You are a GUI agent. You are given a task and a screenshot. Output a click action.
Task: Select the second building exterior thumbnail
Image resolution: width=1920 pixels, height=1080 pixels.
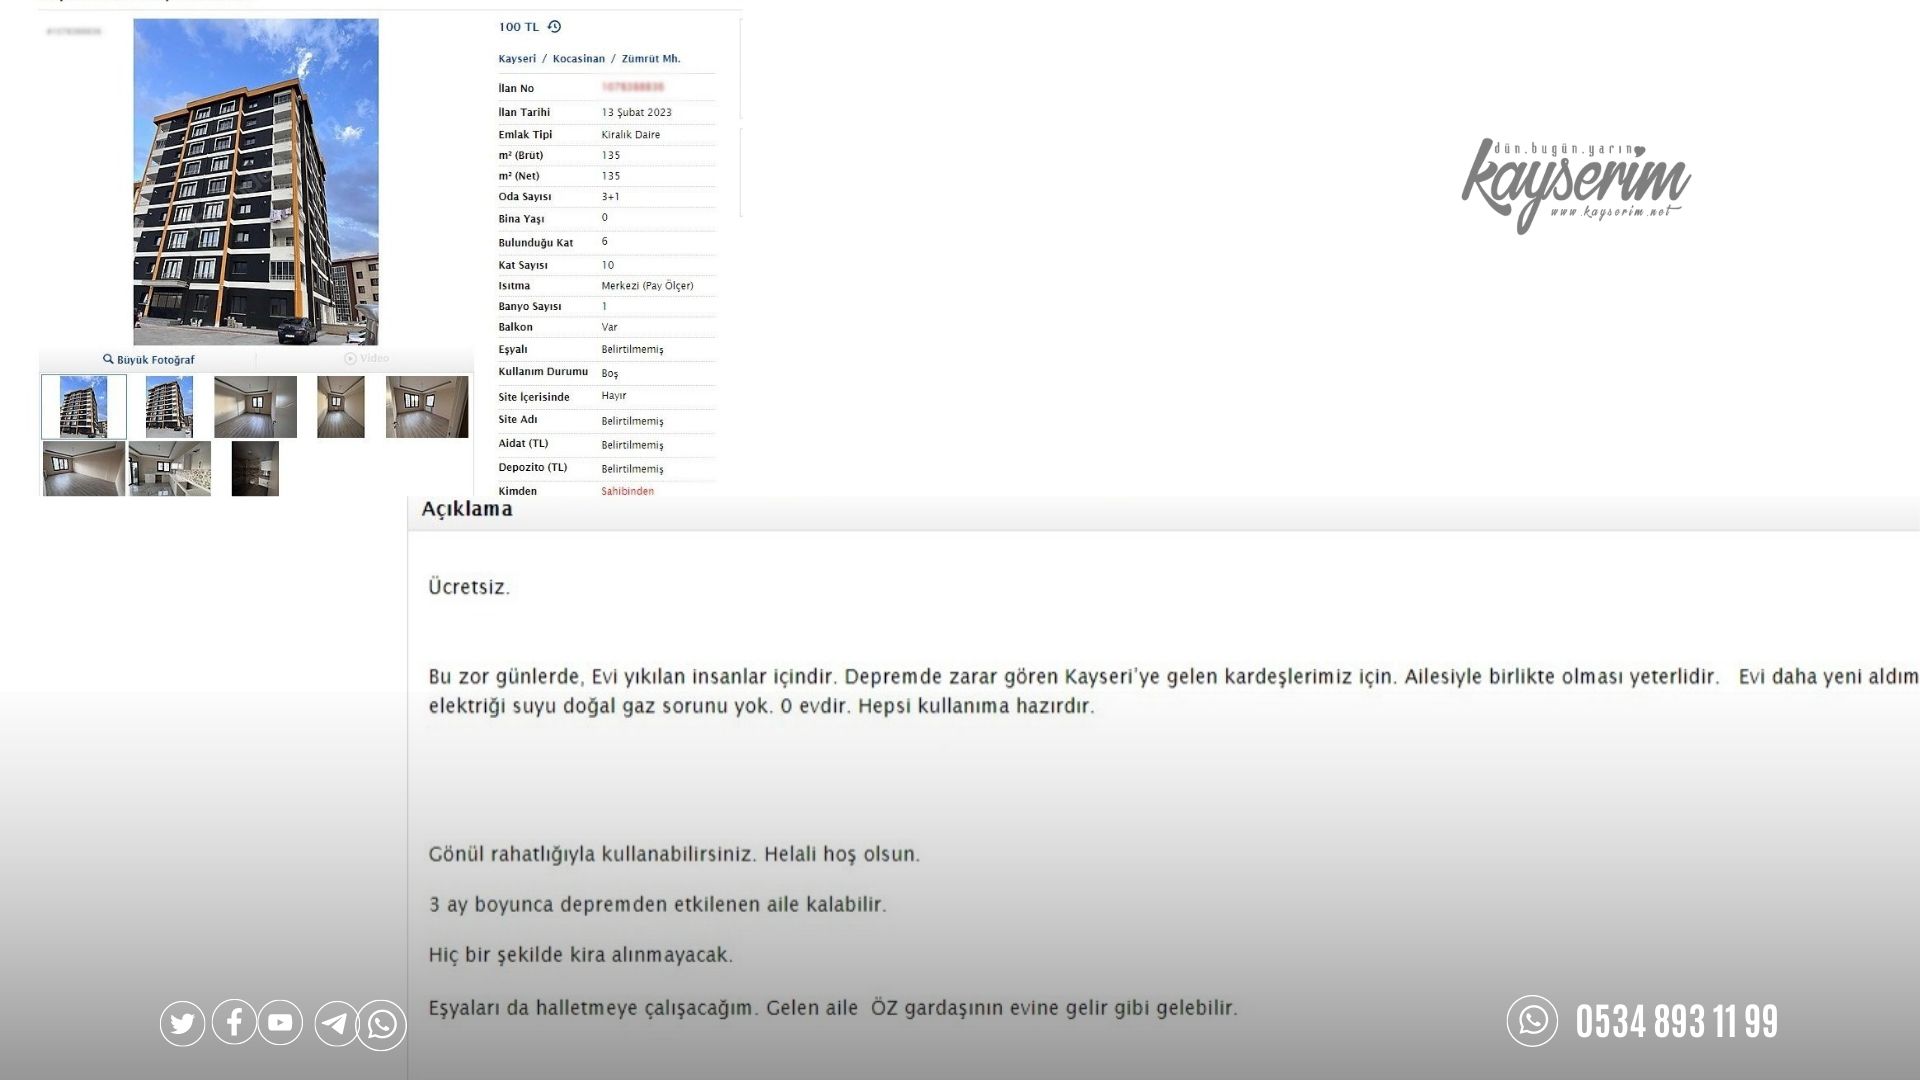point(169,407)
